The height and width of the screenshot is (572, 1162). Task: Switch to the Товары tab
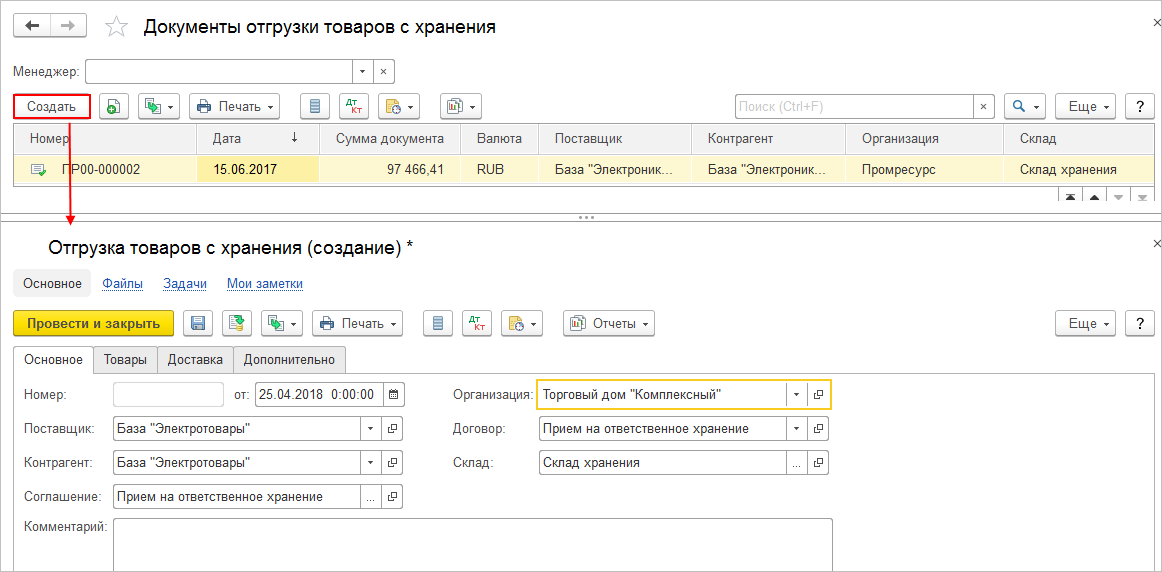pyautogui.click(x=125, y=360)
